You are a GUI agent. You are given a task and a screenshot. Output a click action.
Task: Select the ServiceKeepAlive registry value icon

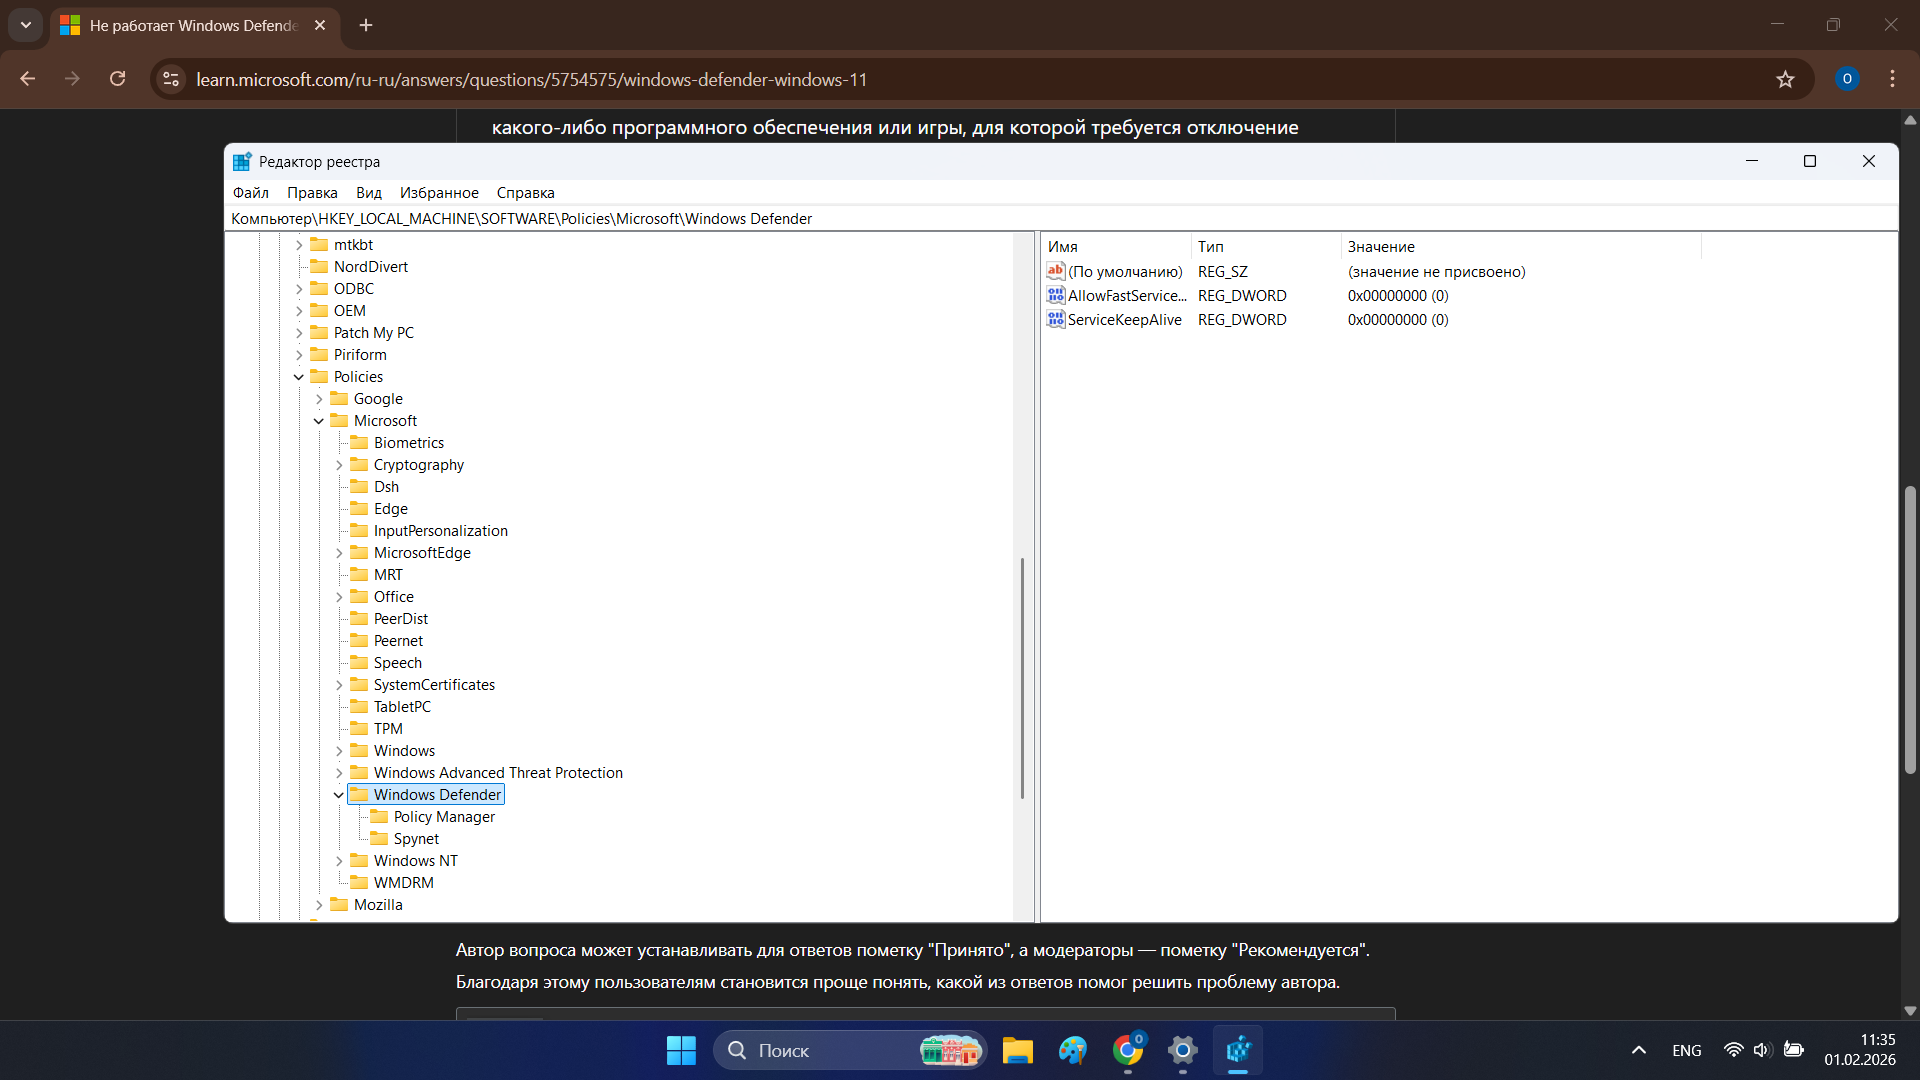[1055, 319]
